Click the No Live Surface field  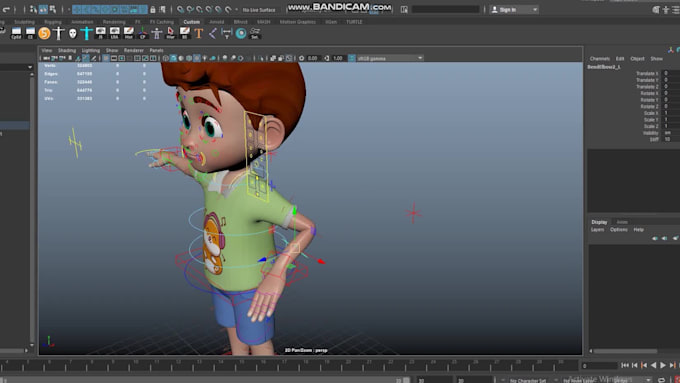[259, 10]
